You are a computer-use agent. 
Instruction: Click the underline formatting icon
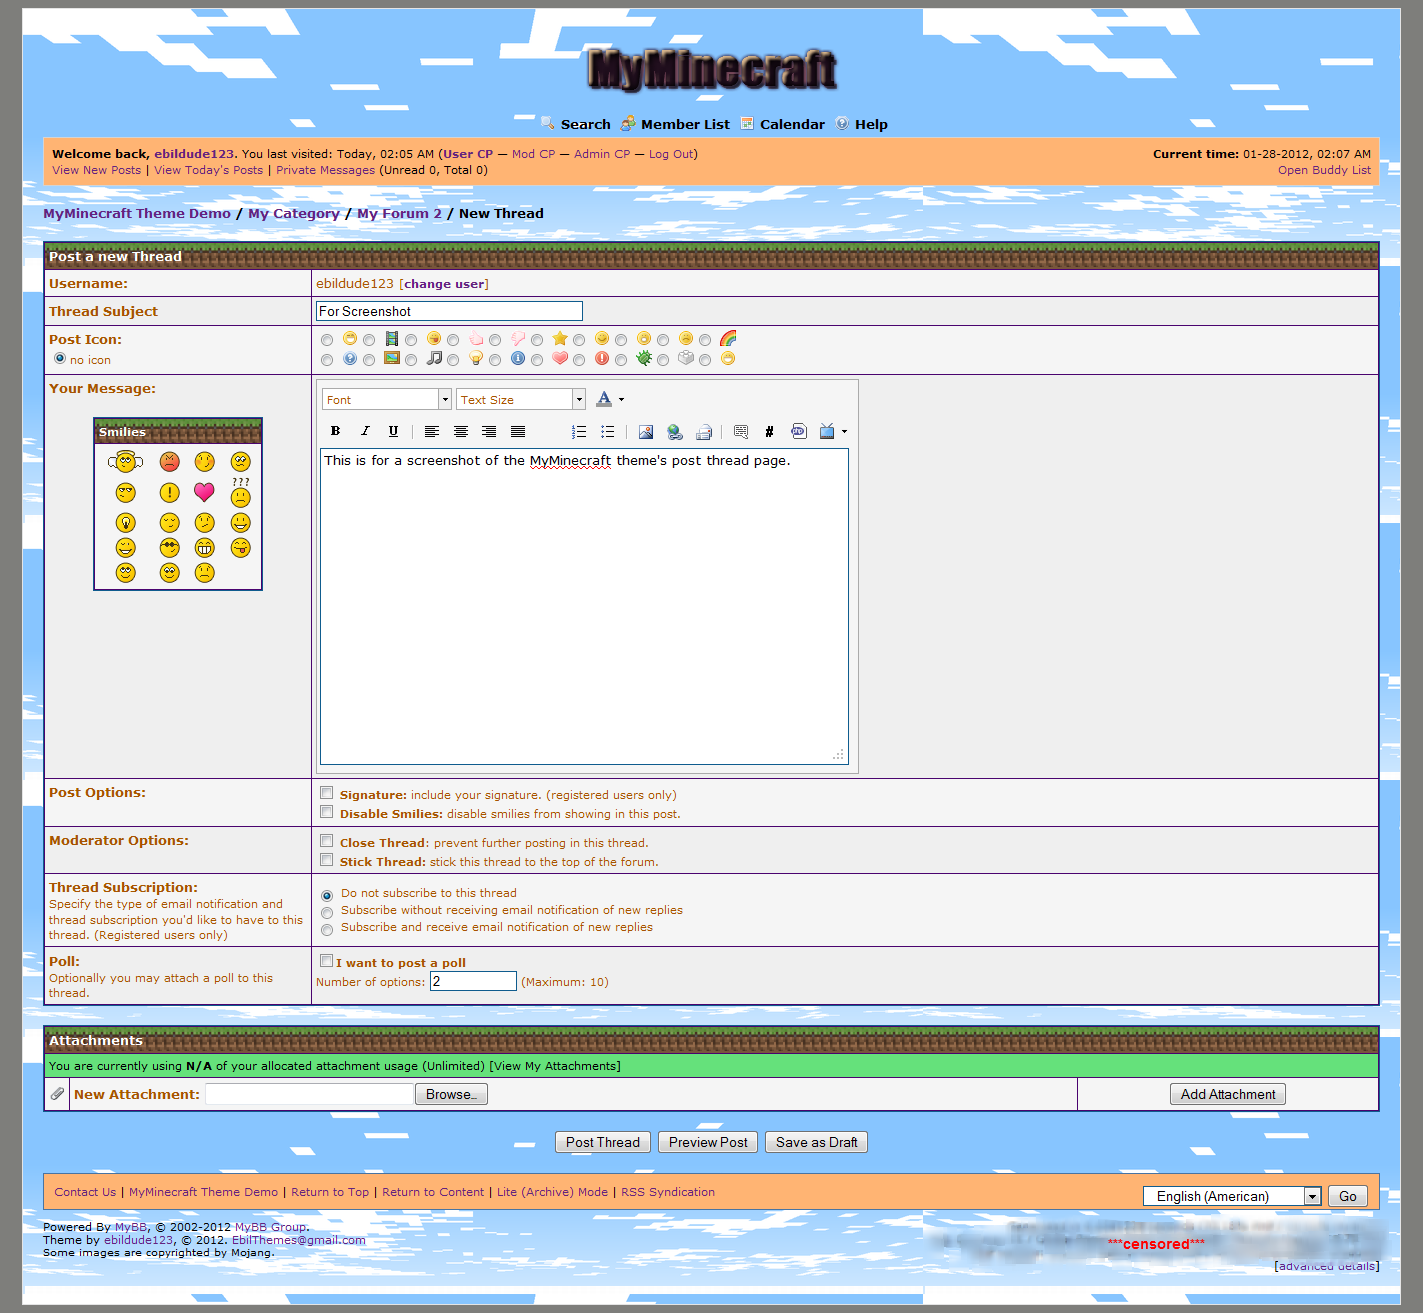pyautogui.click(x=393, y=431)
